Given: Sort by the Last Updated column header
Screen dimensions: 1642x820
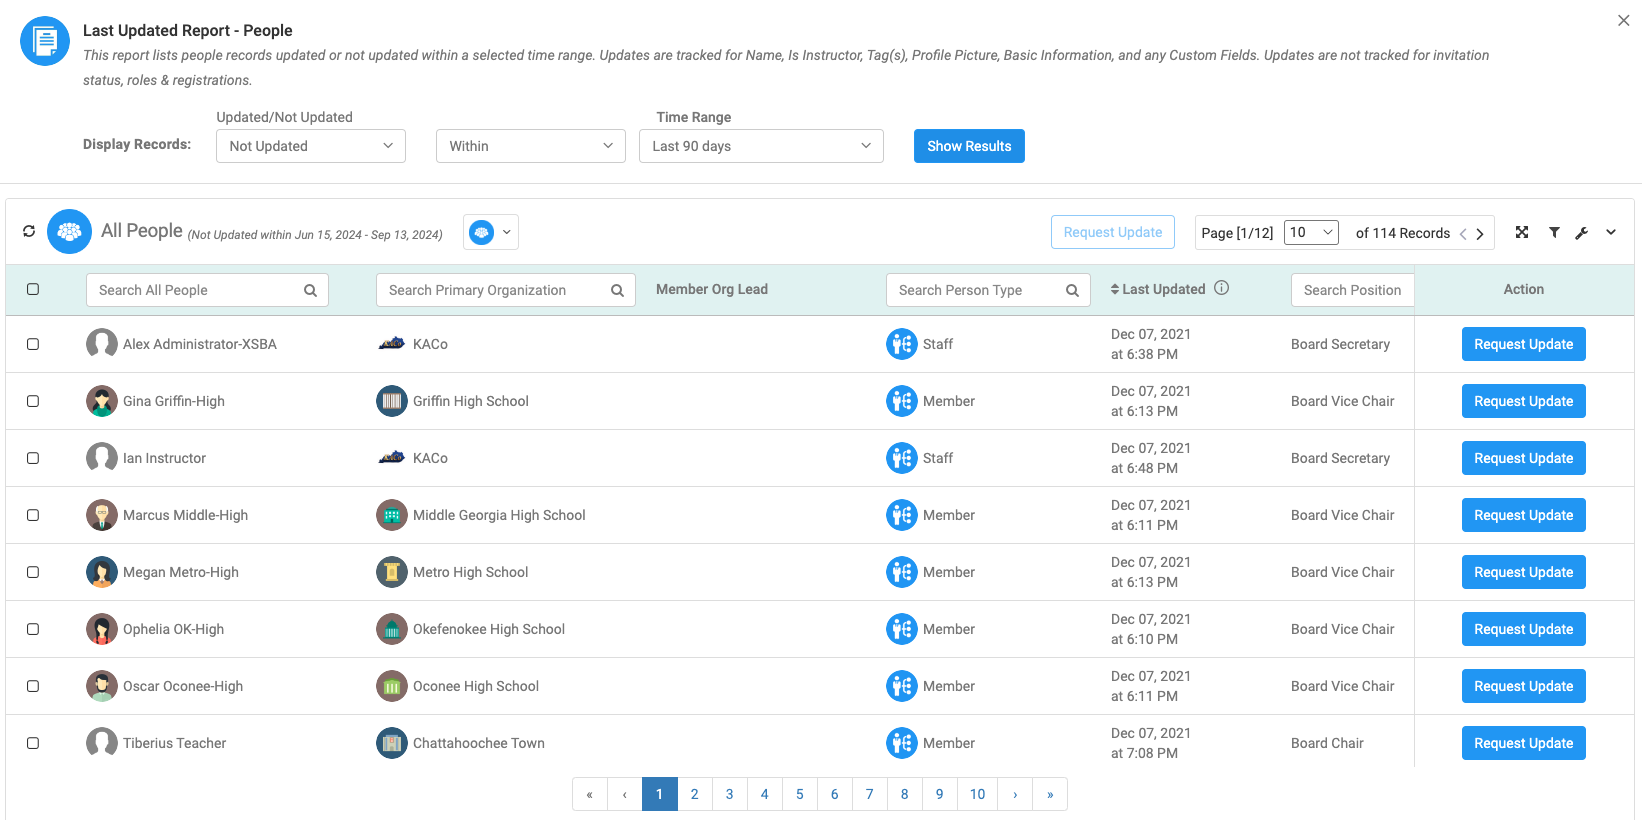Looking at the screenshot, I should tap(1158, 289).
